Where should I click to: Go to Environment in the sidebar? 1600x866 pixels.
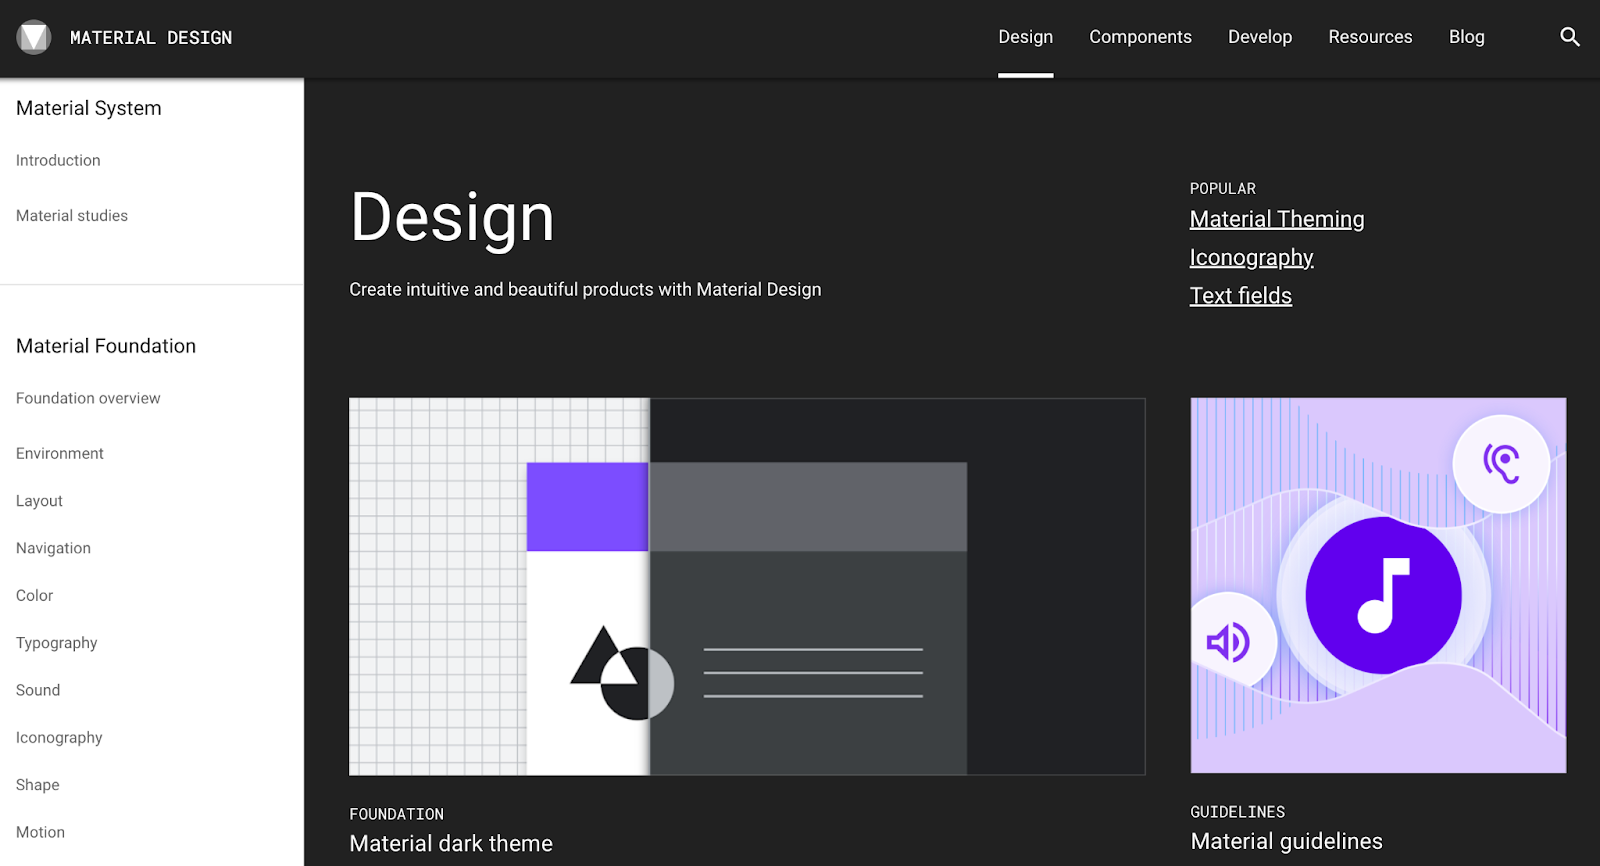pos(60,453)
